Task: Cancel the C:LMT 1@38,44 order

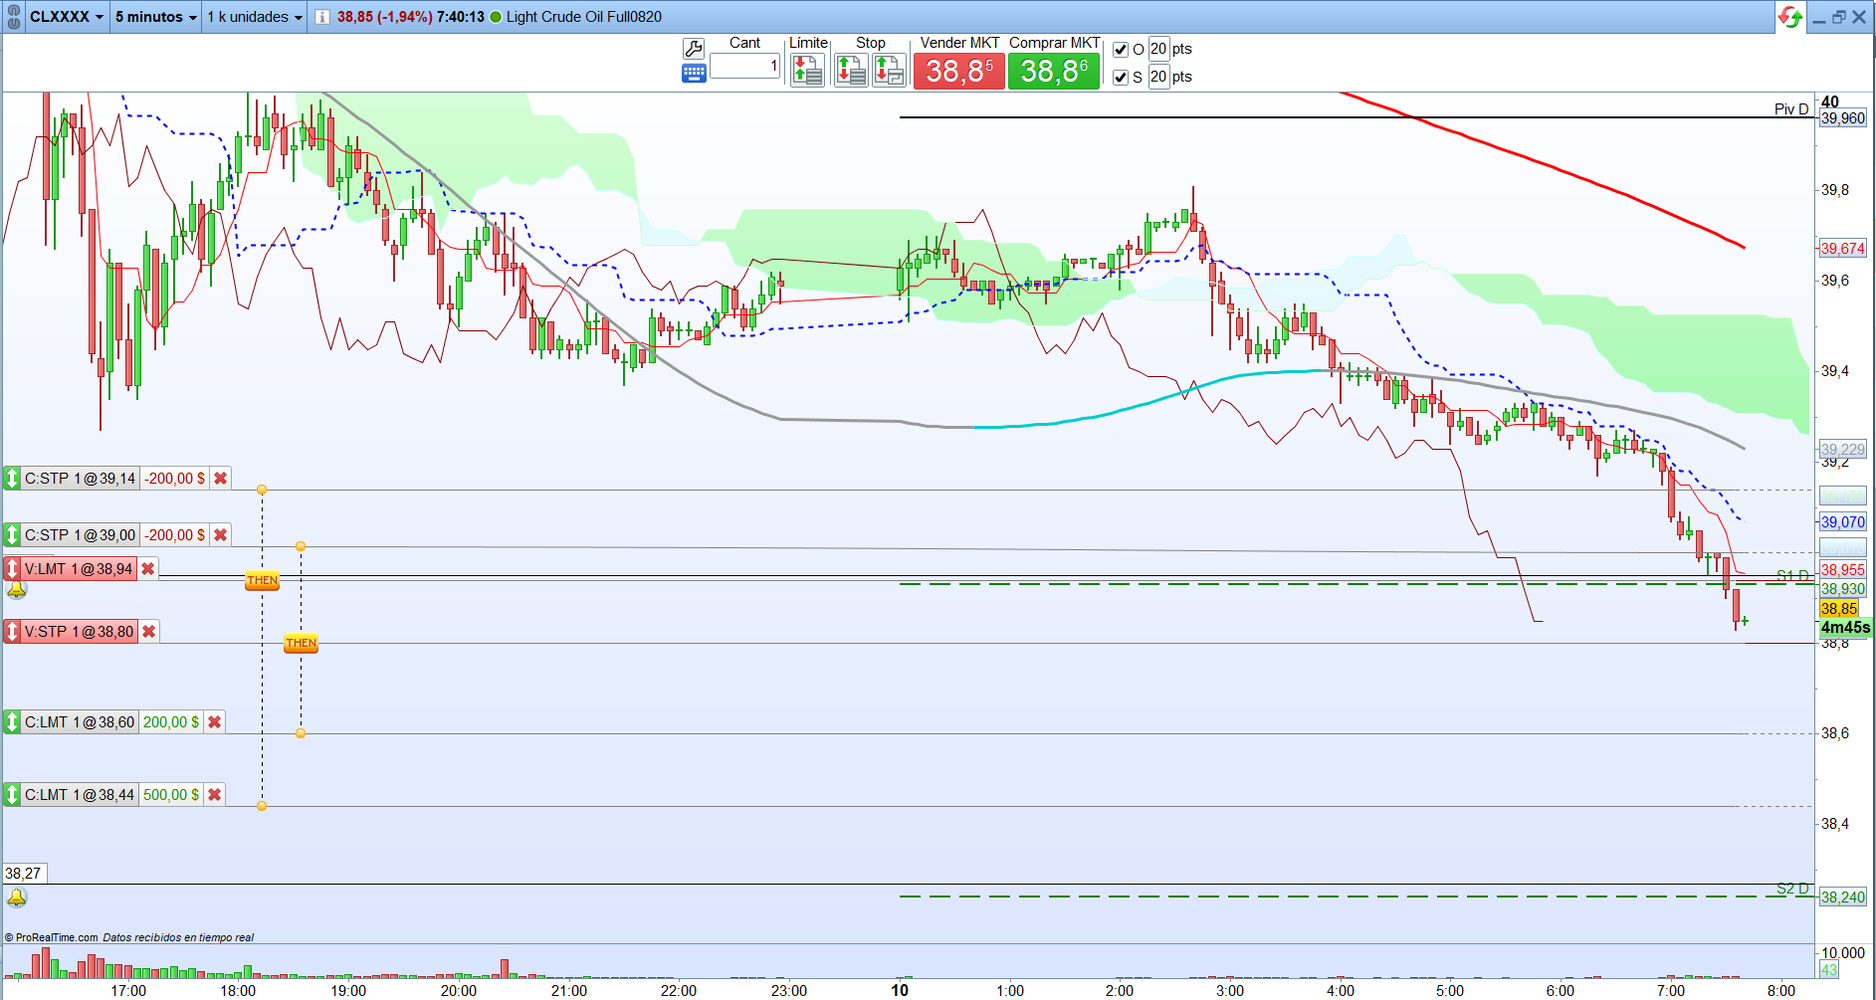Action: (x=215, y=795)
